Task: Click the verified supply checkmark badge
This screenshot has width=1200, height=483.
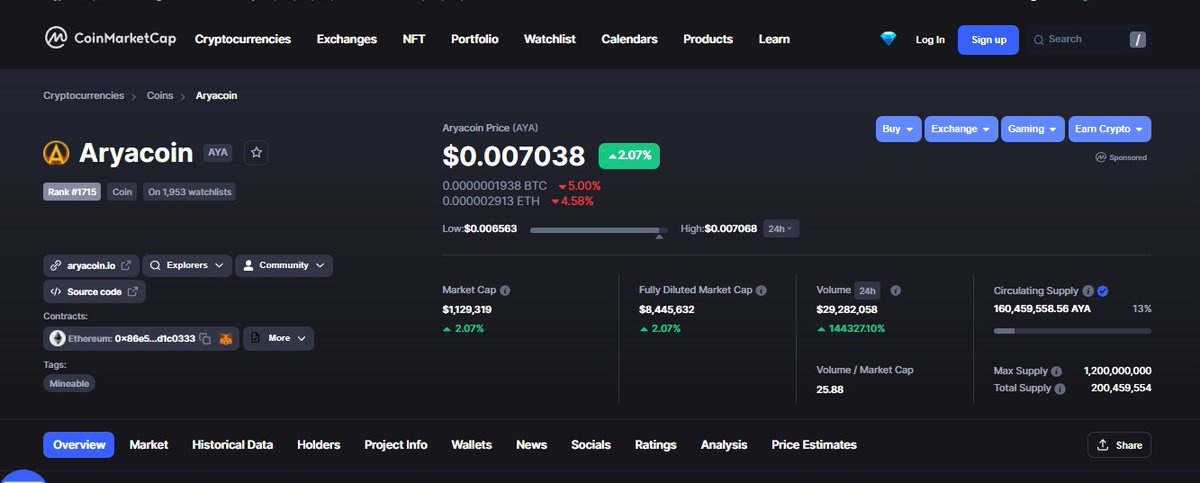Action: [x=1102, y=291]
